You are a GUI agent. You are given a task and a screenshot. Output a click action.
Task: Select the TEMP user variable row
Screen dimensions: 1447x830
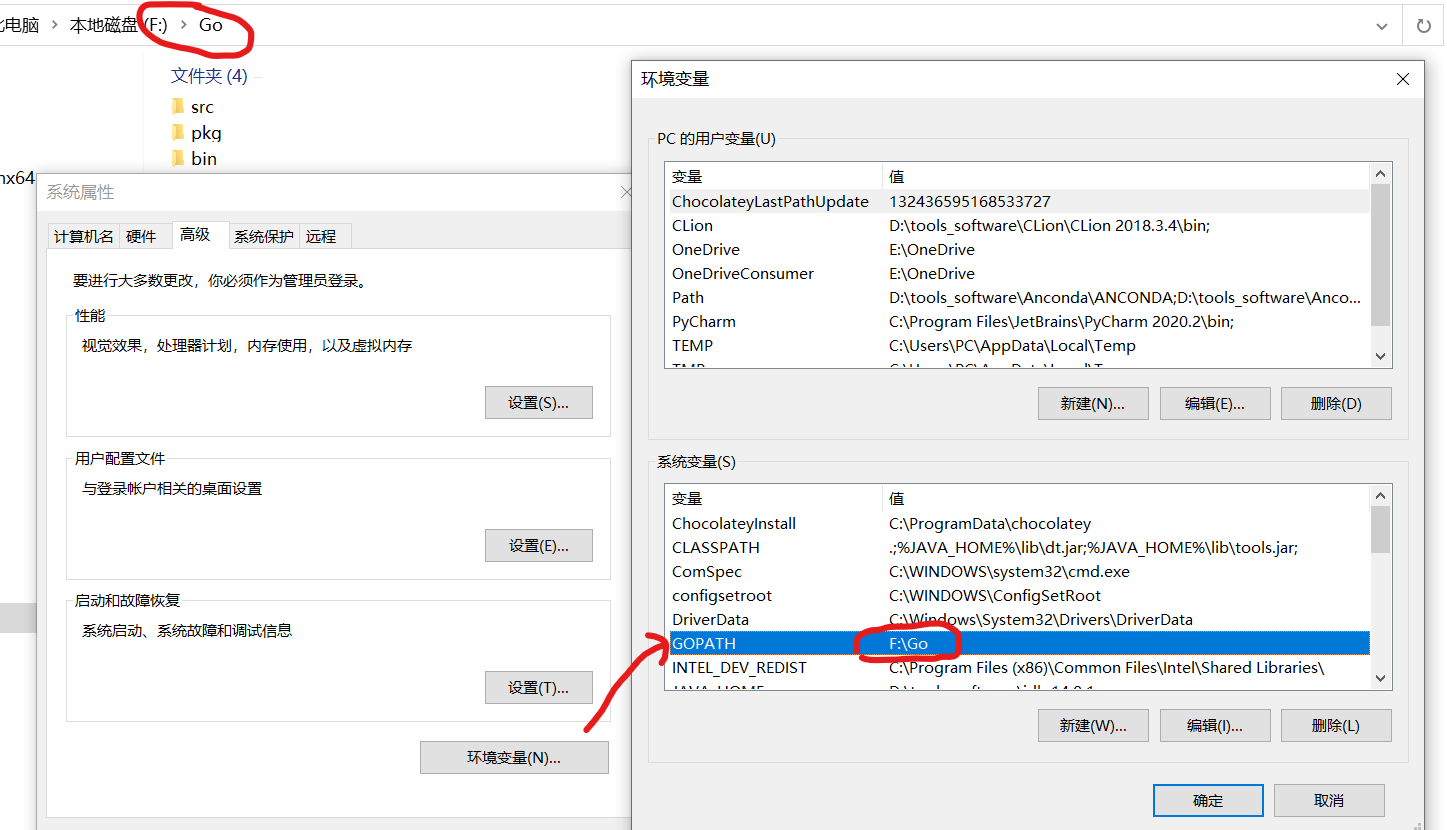click(x=1018, y=346)
